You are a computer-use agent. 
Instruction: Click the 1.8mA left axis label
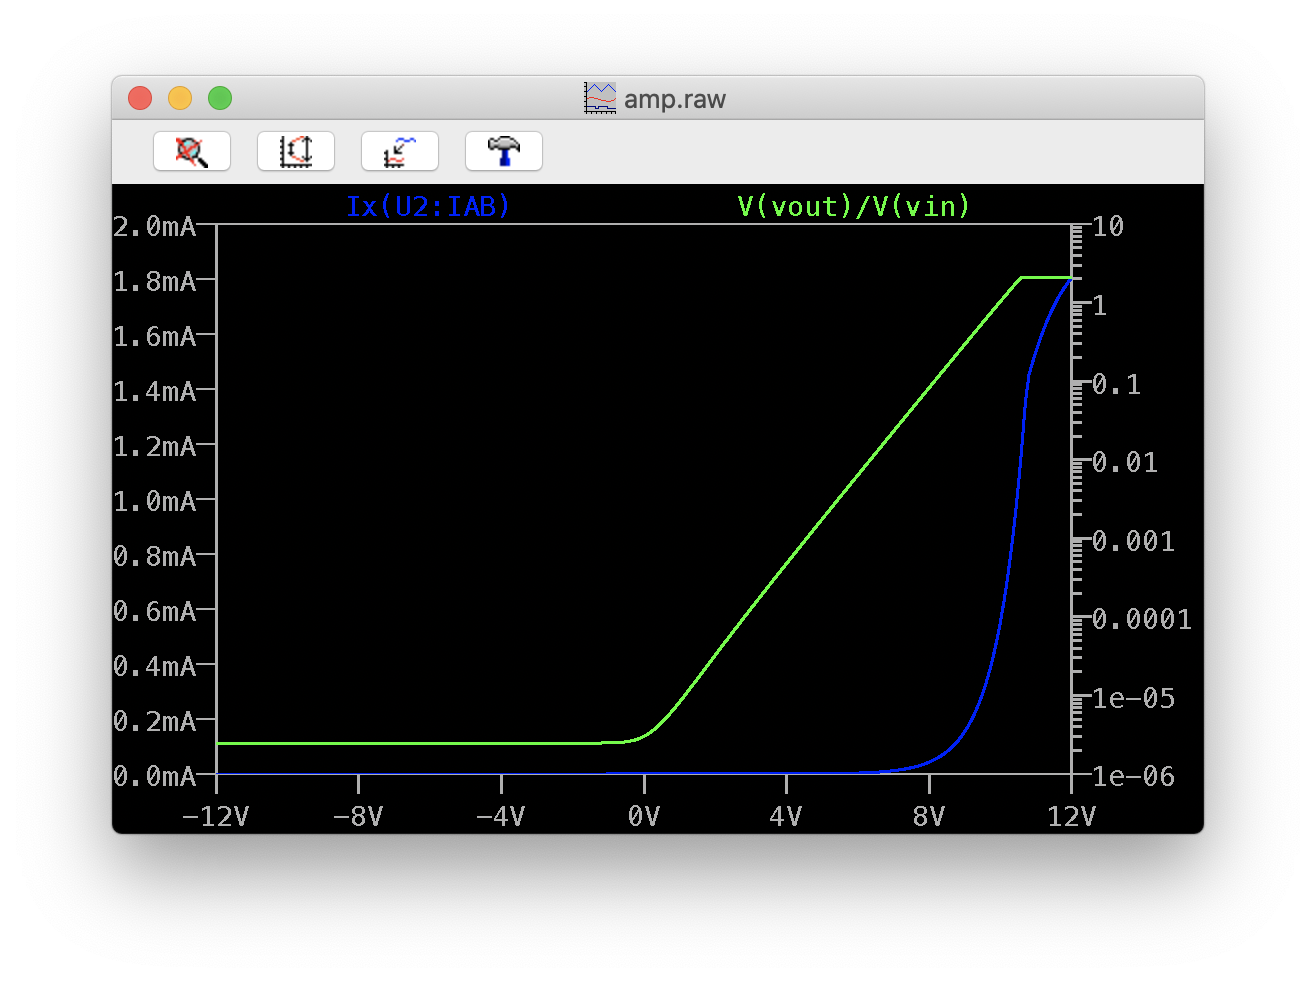(155, 282)
